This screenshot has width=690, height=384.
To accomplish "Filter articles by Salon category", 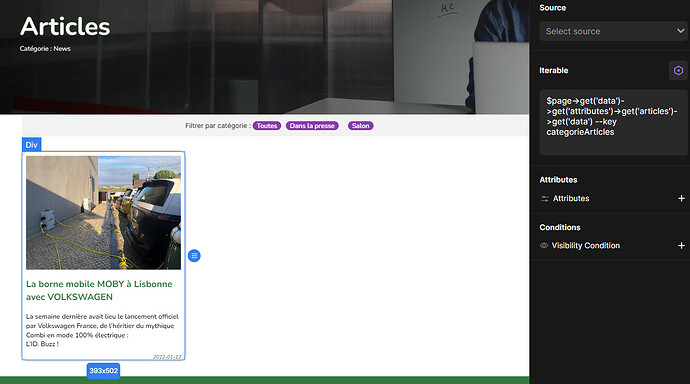I will pyautogui.click(x=360, y=126).
